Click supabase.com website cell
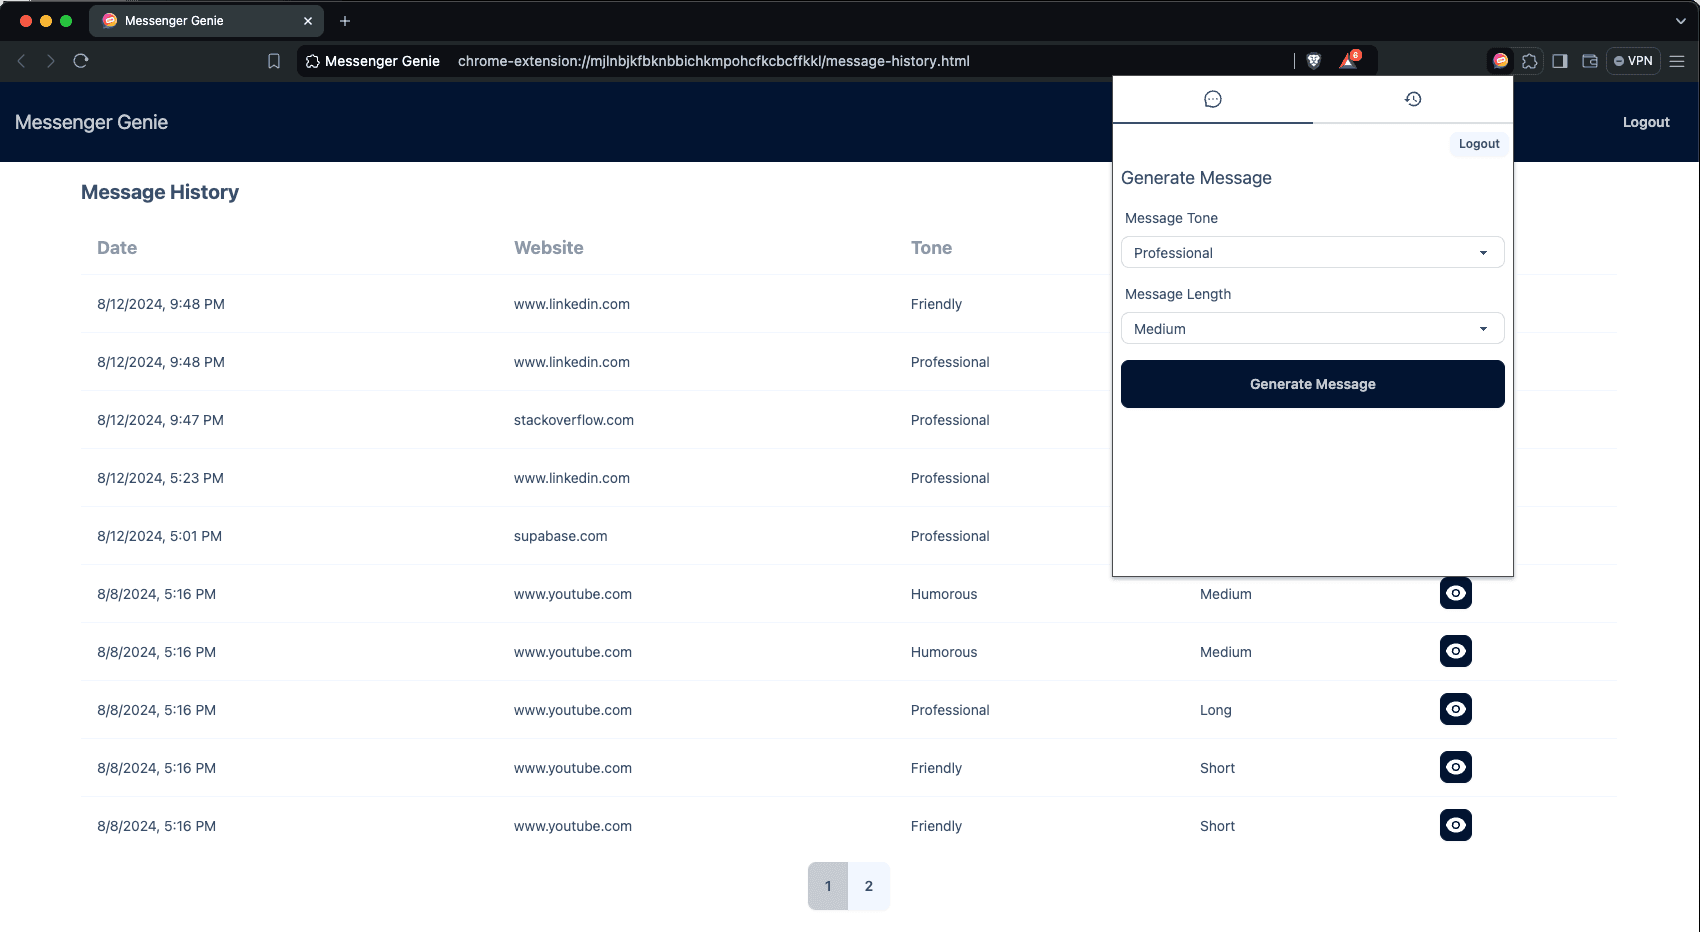 coord(561,536)
